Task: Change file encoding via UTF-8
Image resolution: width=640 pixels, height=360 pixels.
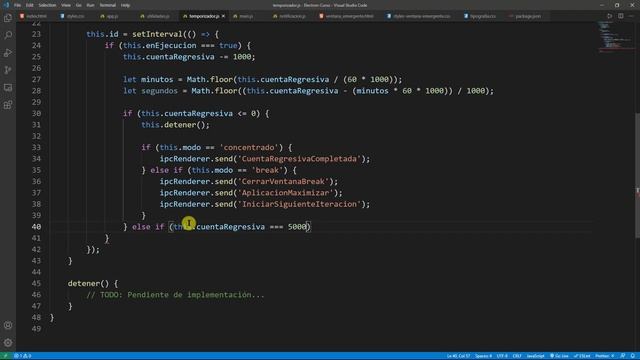Action: (x=502, y=356)
